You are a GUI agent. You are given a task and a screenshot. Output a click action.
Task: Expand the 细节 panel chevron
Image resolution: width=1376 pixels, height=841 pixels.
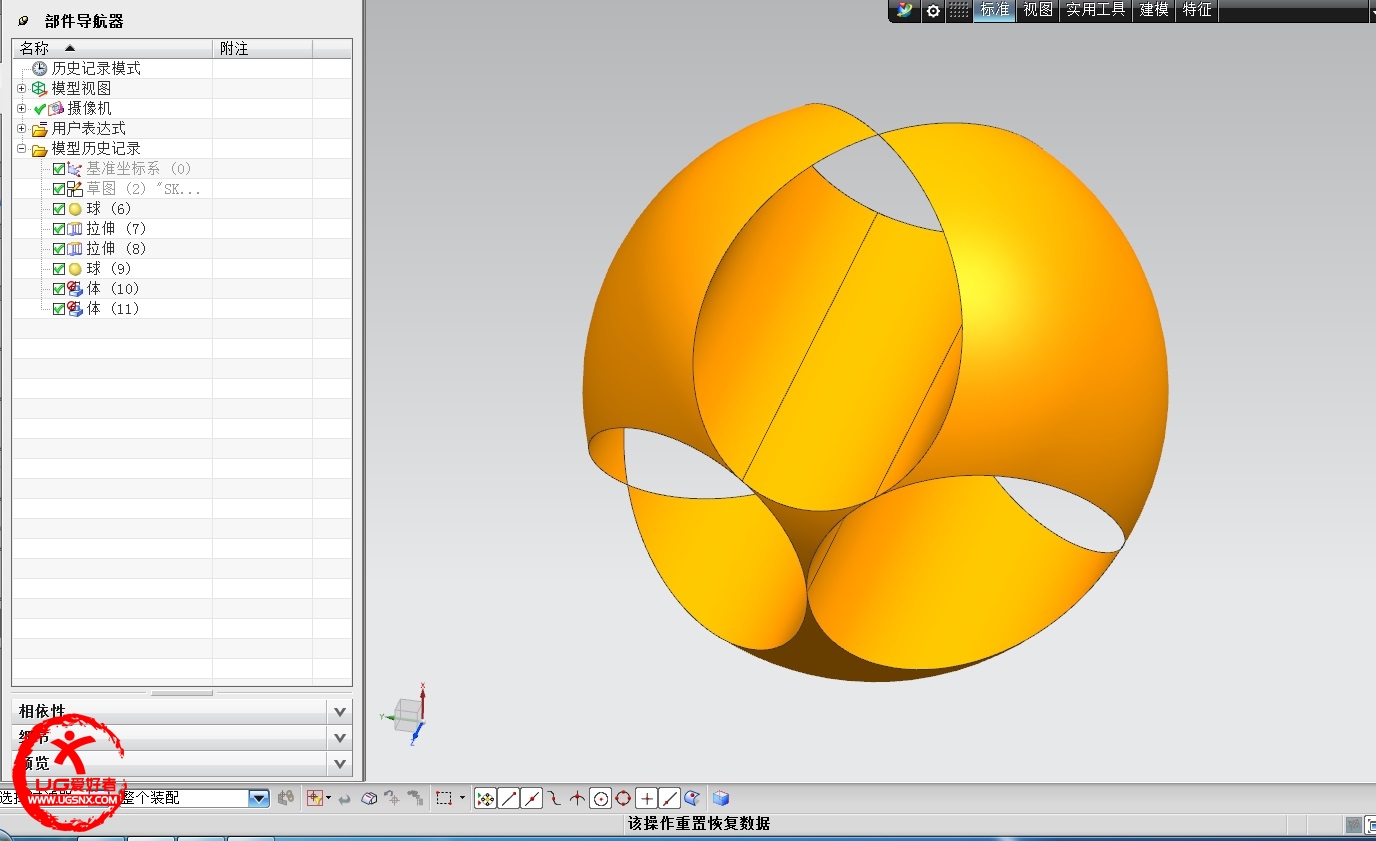(340, 738)
